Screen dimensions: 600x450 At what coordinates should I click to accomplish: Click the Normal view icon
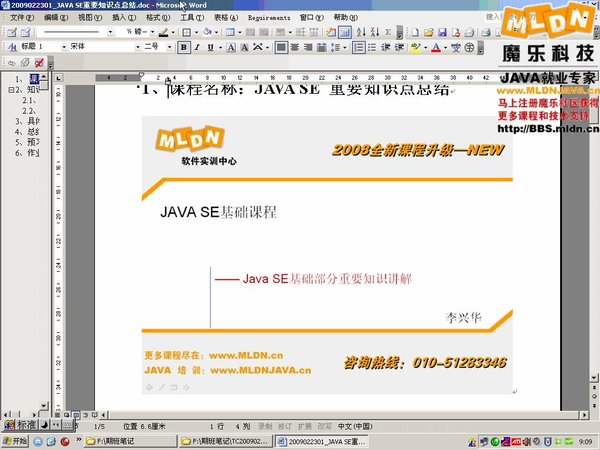tap(57, 414)
